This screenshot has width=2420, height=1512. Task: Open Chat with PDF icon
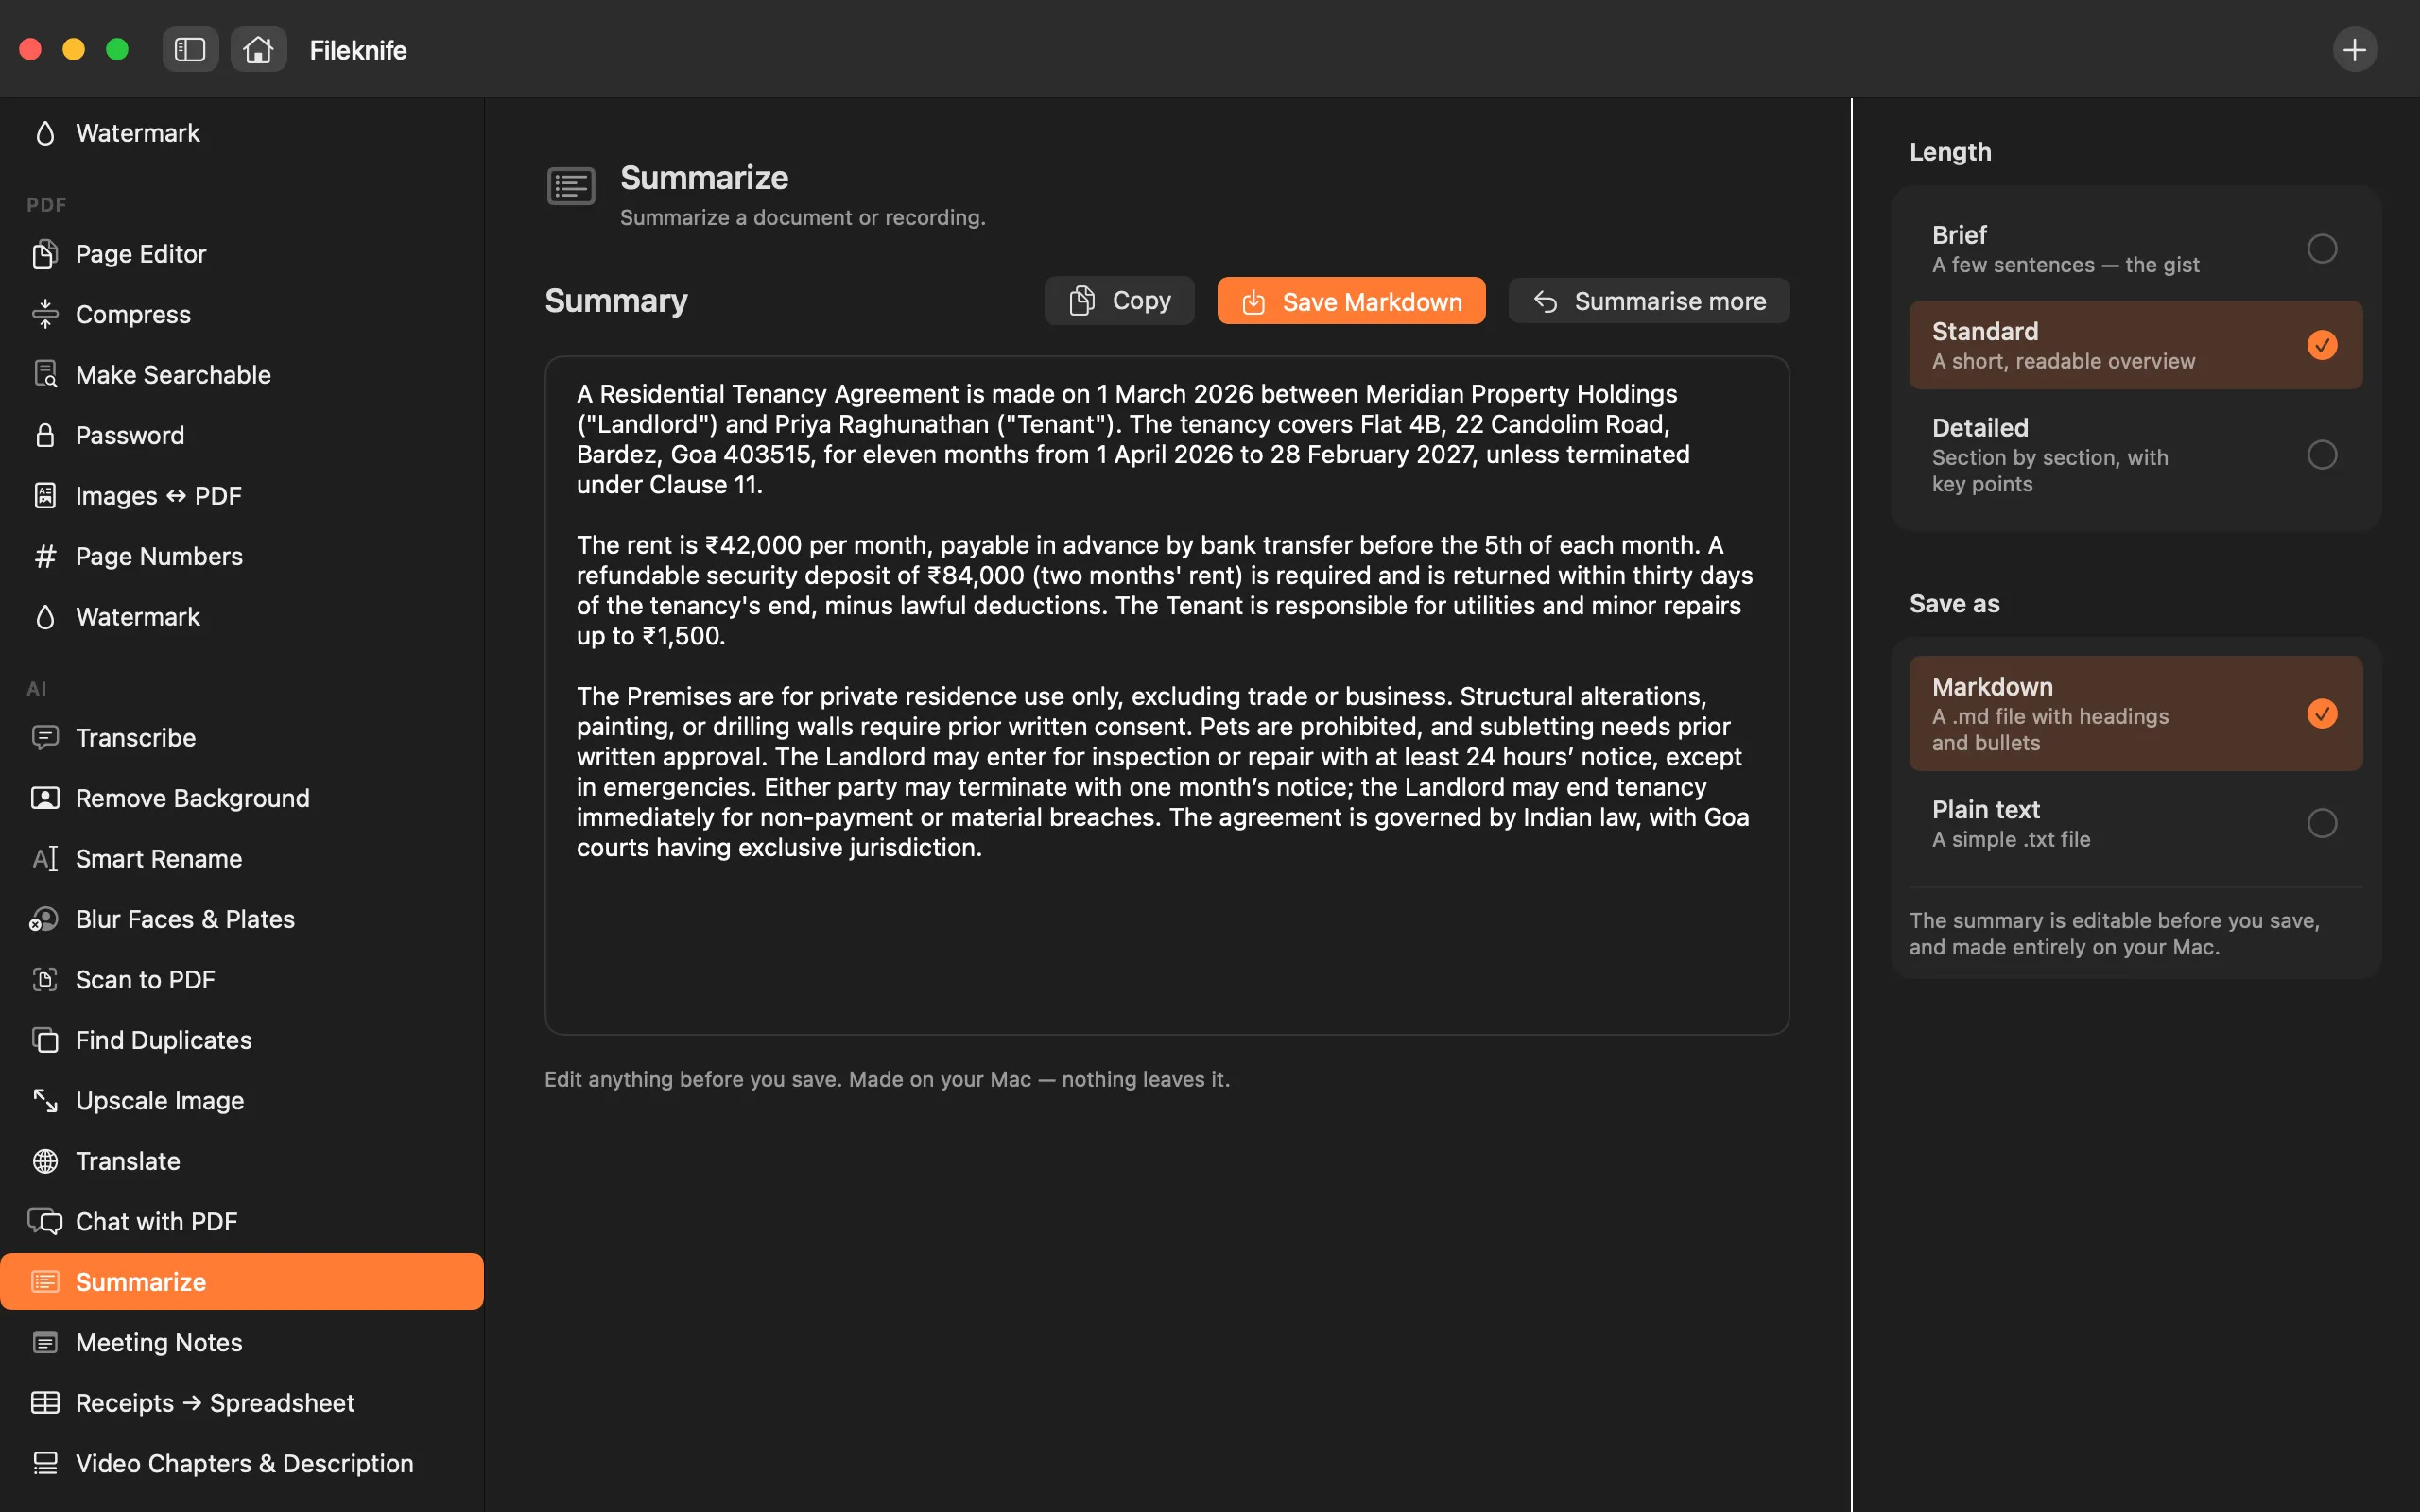(x=45, y=1221)
